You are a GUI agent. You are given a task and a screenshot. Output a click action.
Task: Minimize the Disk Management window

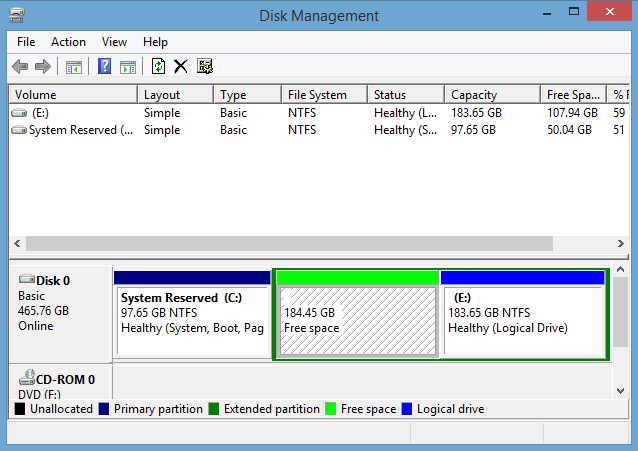[x=547, y=12]
